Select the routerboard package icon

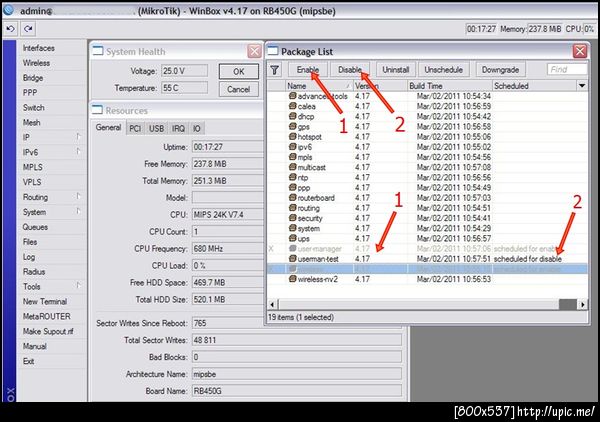tap(292, 197)
